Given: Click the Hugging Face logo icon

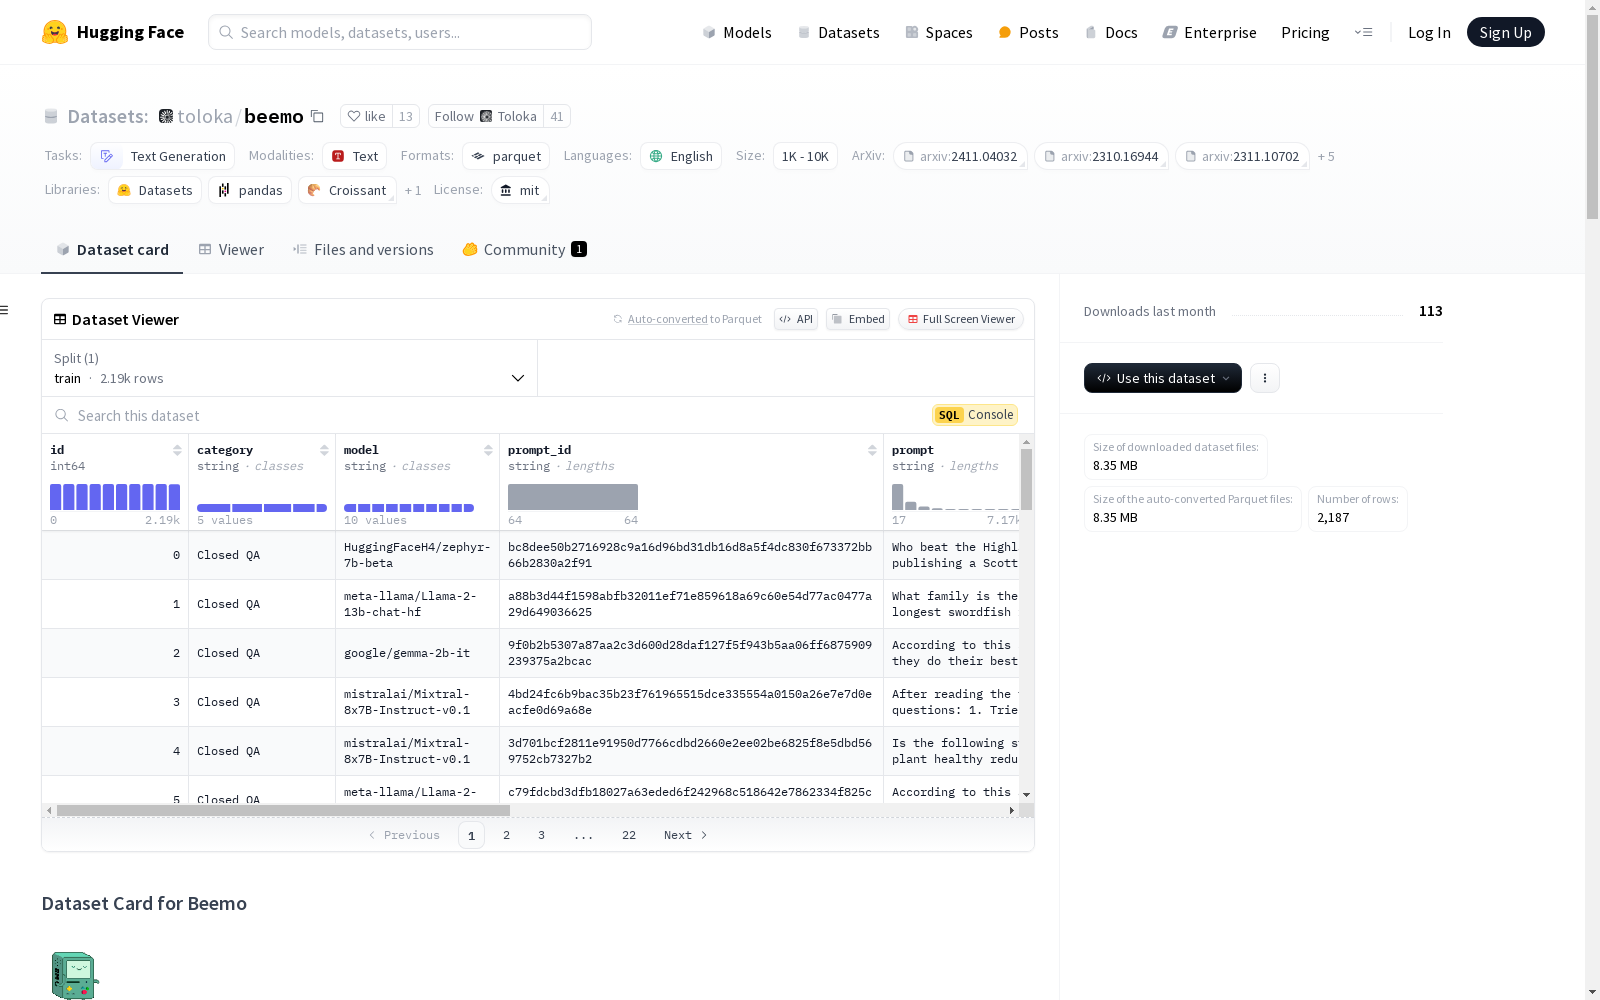Looking at the screenshot, I should click(55, 32).
